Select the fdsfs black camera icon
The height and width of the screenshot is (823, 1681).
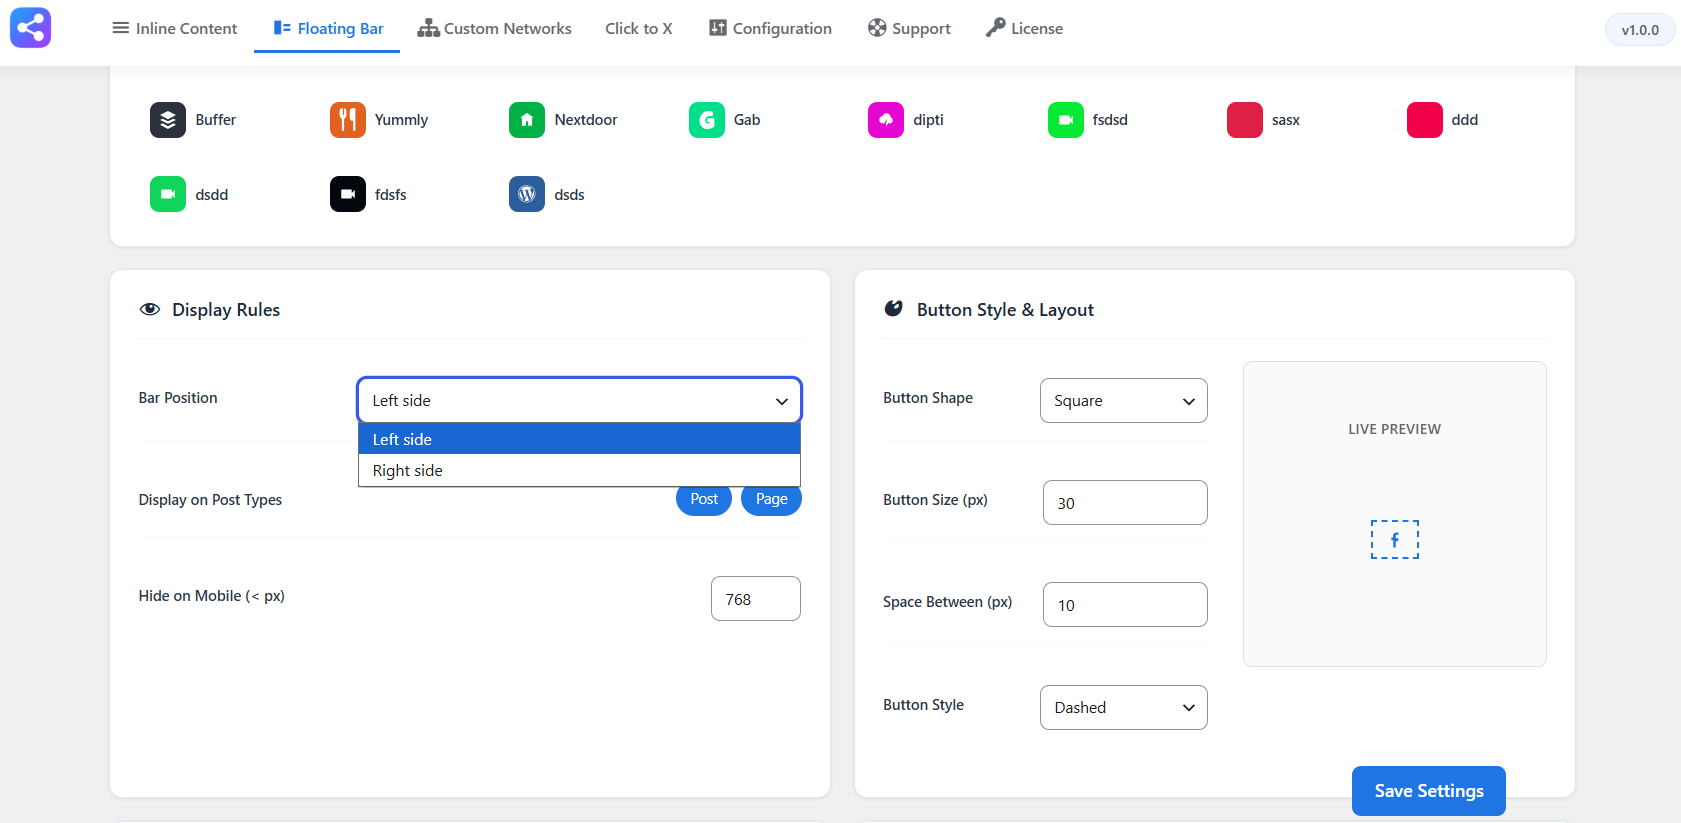348,194
